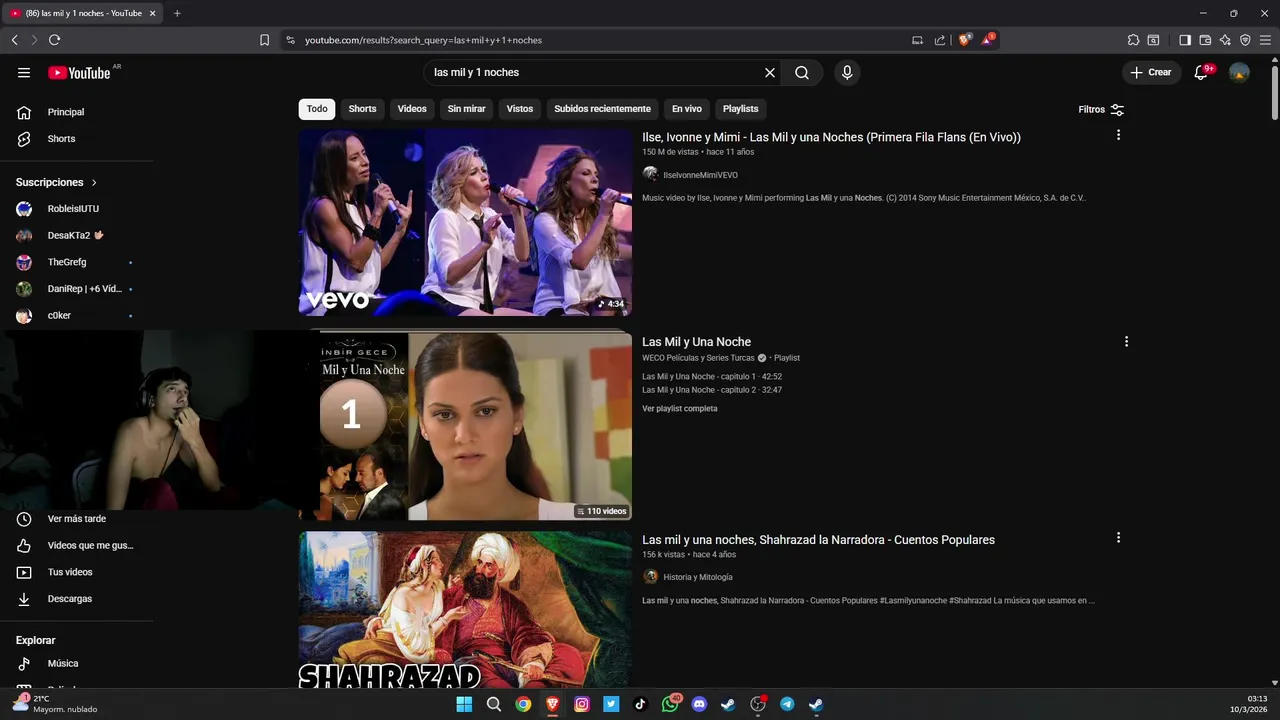The height and width of the screenshot is (720, 1280).
Task: Open the Shahrazad video thumbnail
Action: click(465, 610)
